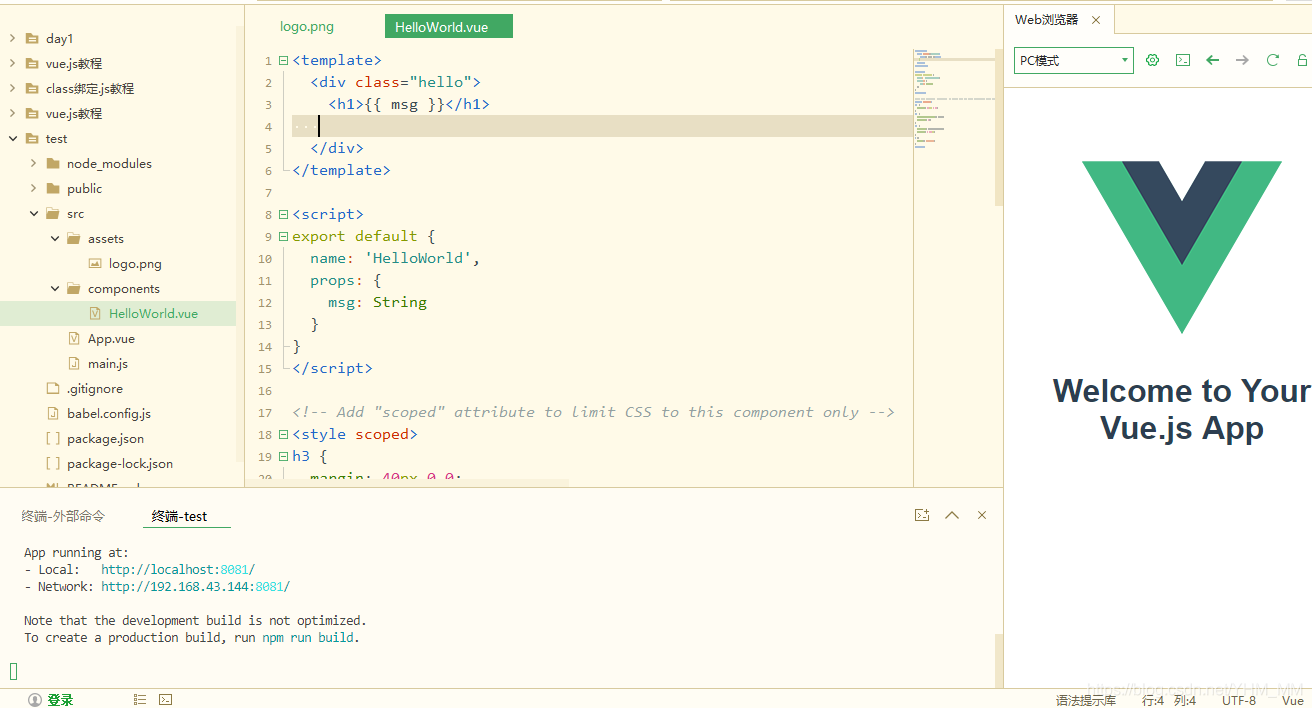Expand the day1 folder chevron
The width and height of the screenshot is (1312, 708).
click(x=12, y=38)
